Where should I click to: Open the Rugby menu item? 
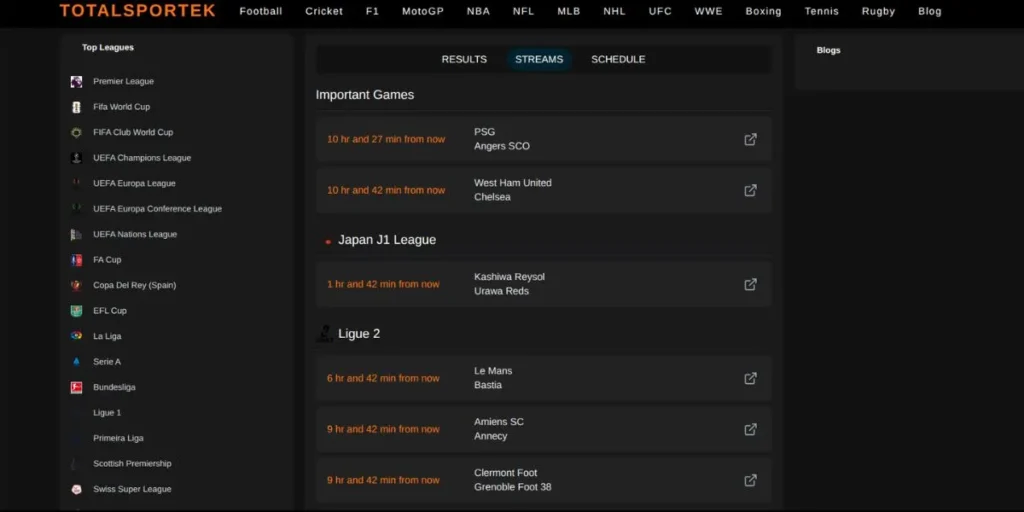[x=878, y=11]
